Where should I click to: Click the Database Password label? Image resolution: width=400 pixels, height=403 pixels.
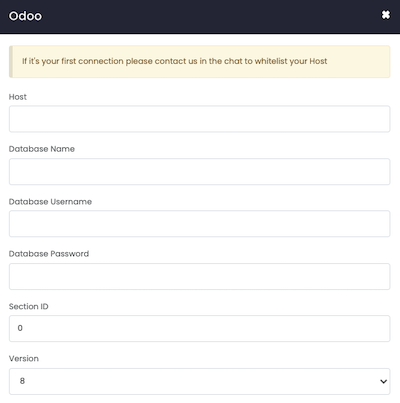pyautogui.click(x=49, y=254)
